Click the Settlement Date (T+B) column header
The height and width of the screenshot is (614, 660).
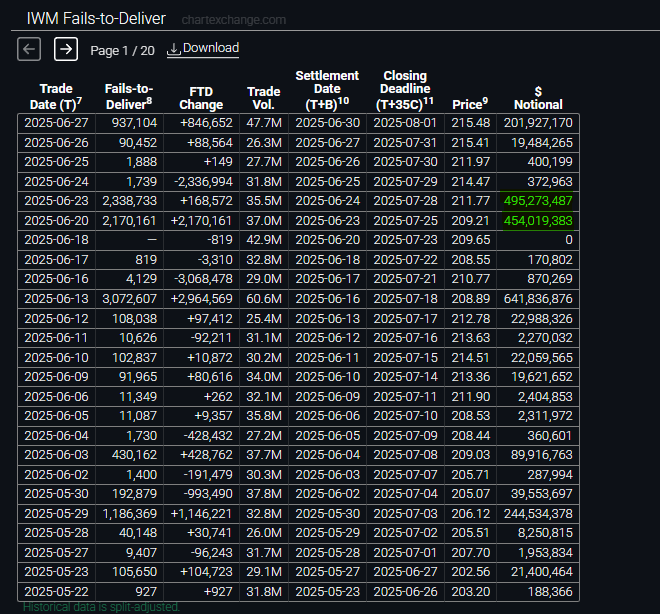[327, 90]
